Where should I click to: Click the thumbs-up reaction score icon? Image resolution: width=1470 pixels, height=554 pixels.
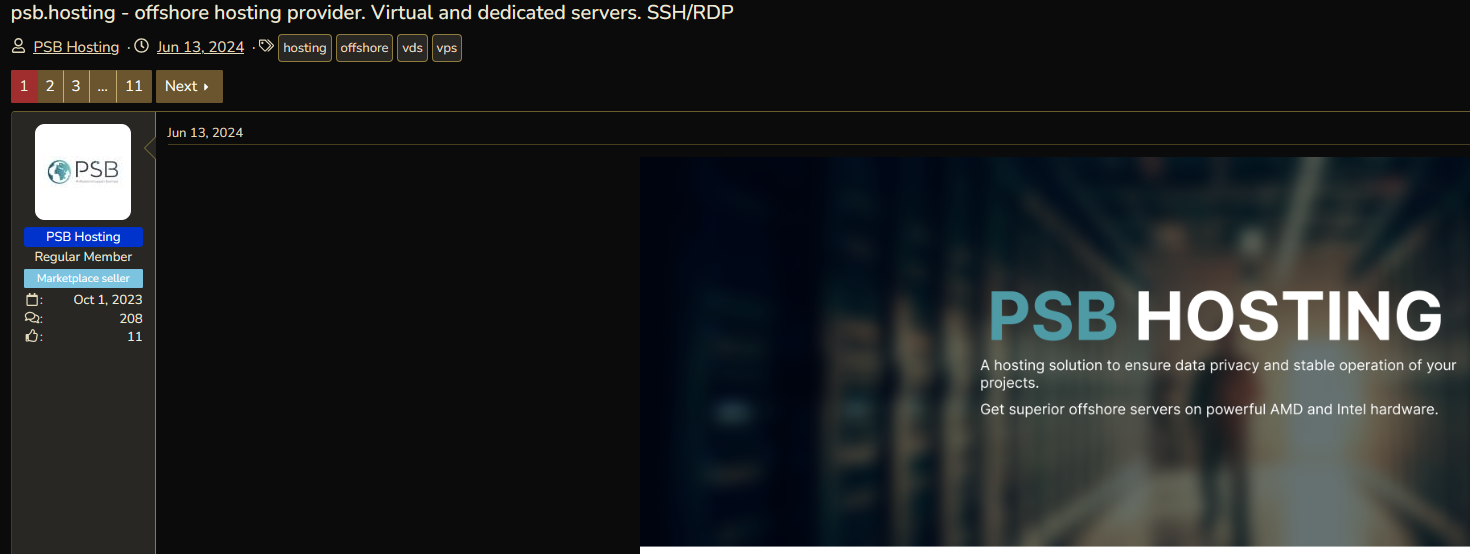(32, 337)
